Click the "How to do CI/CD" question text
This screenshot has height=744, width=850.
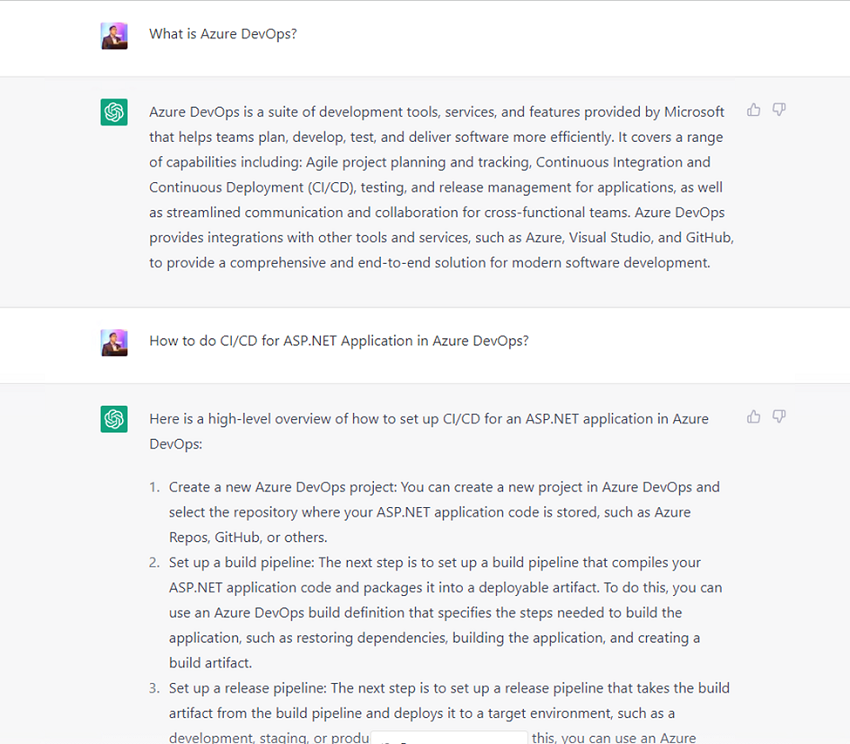[338, 341]
